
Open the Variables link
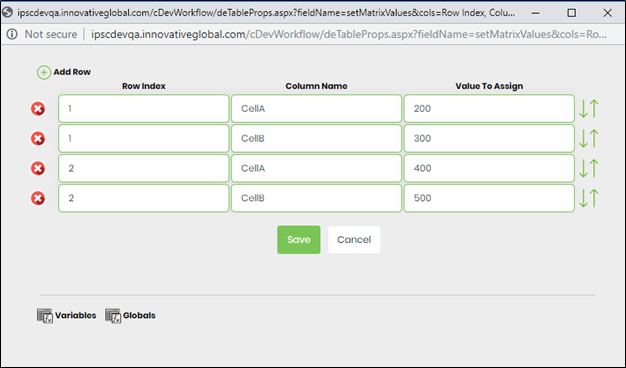75,315
